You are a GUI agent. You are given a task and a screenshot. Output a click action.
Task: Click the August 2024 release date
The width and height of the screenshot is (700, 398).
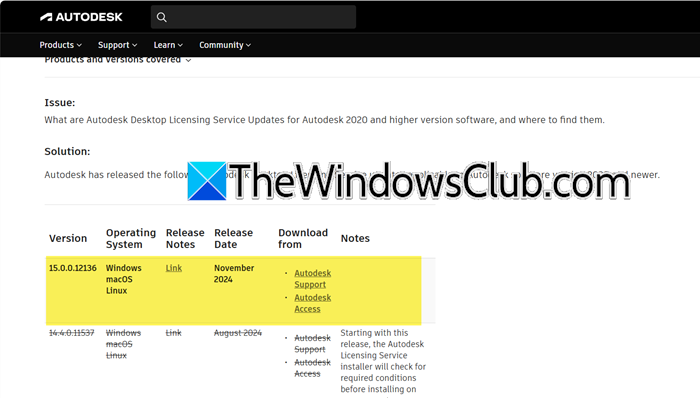point(238,333)
